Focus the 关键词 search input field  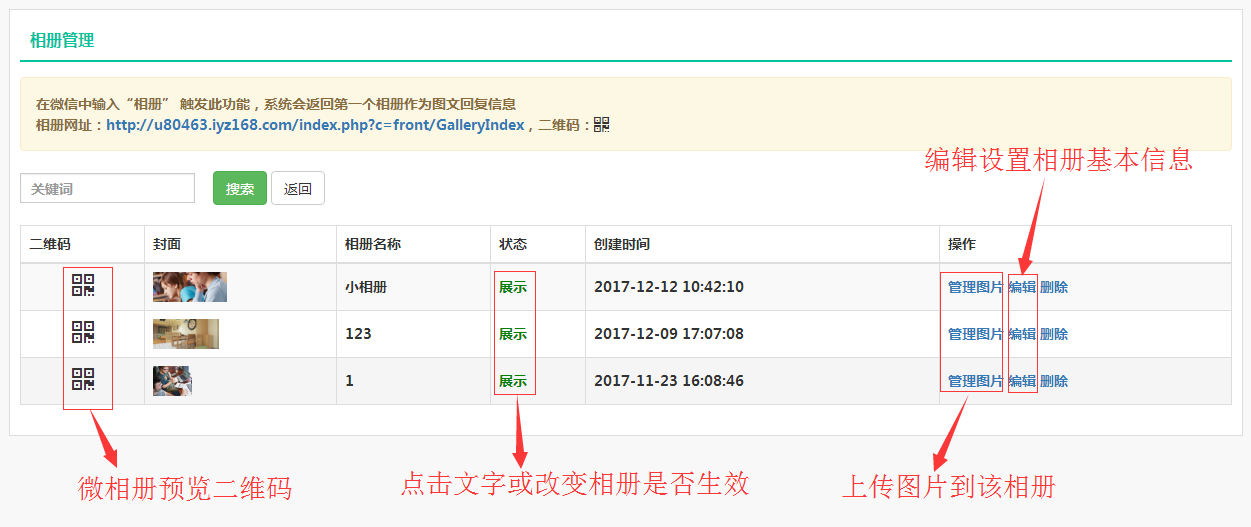(x=107, y=188)
